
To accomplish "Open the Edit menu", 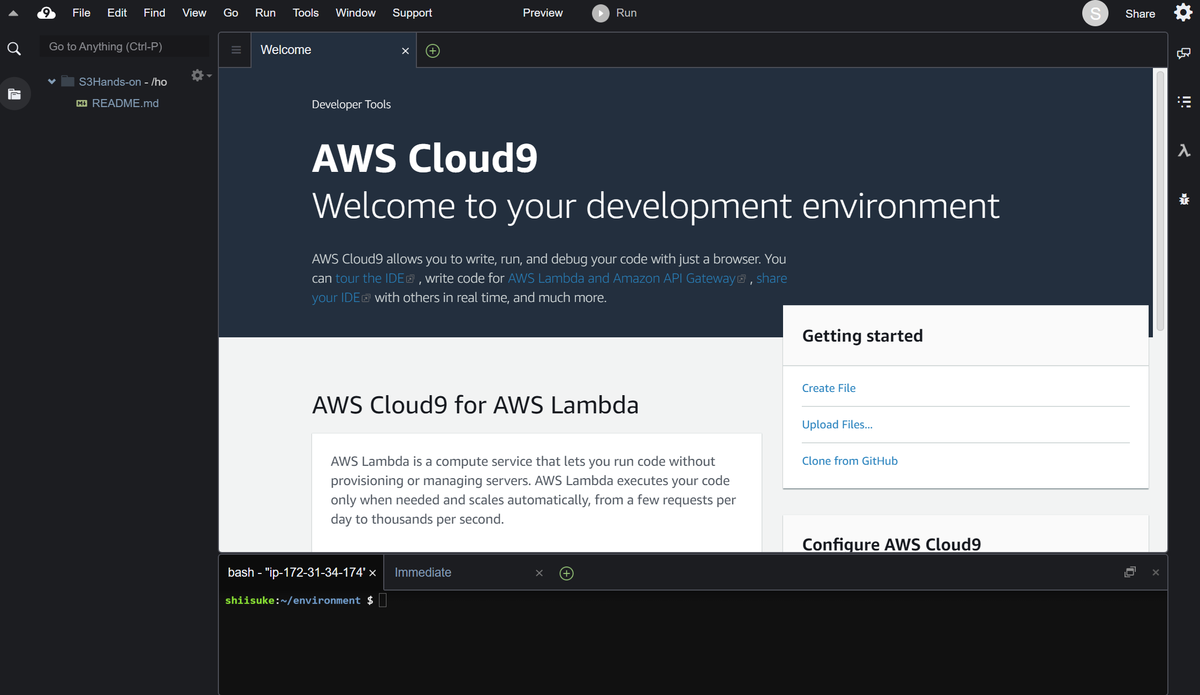I will [117, 13].
